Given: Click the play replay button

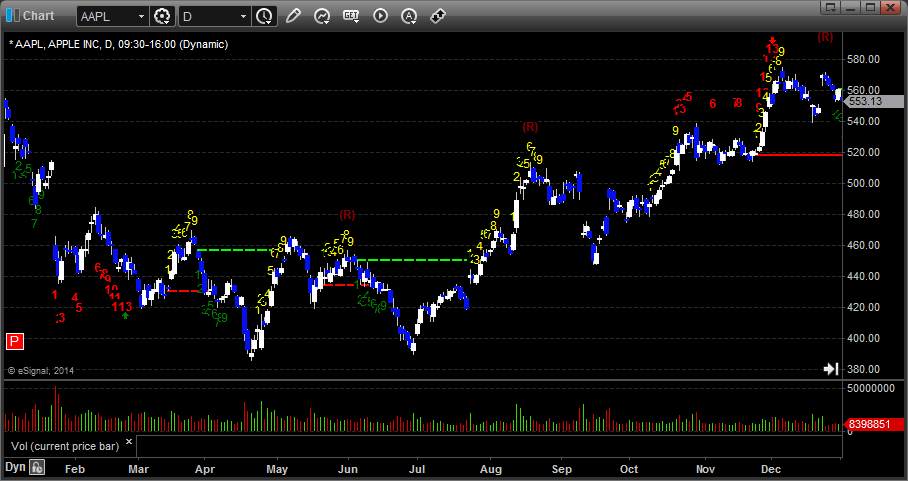Looking at the screenshot, I should (380, 16).
